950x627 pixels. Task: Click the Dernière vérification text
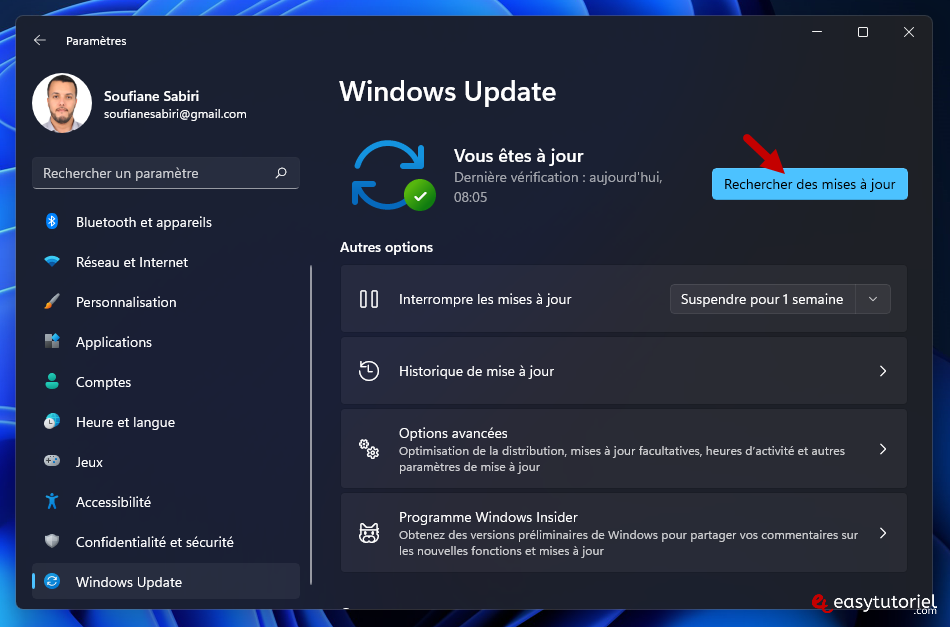tap(558, 187)
